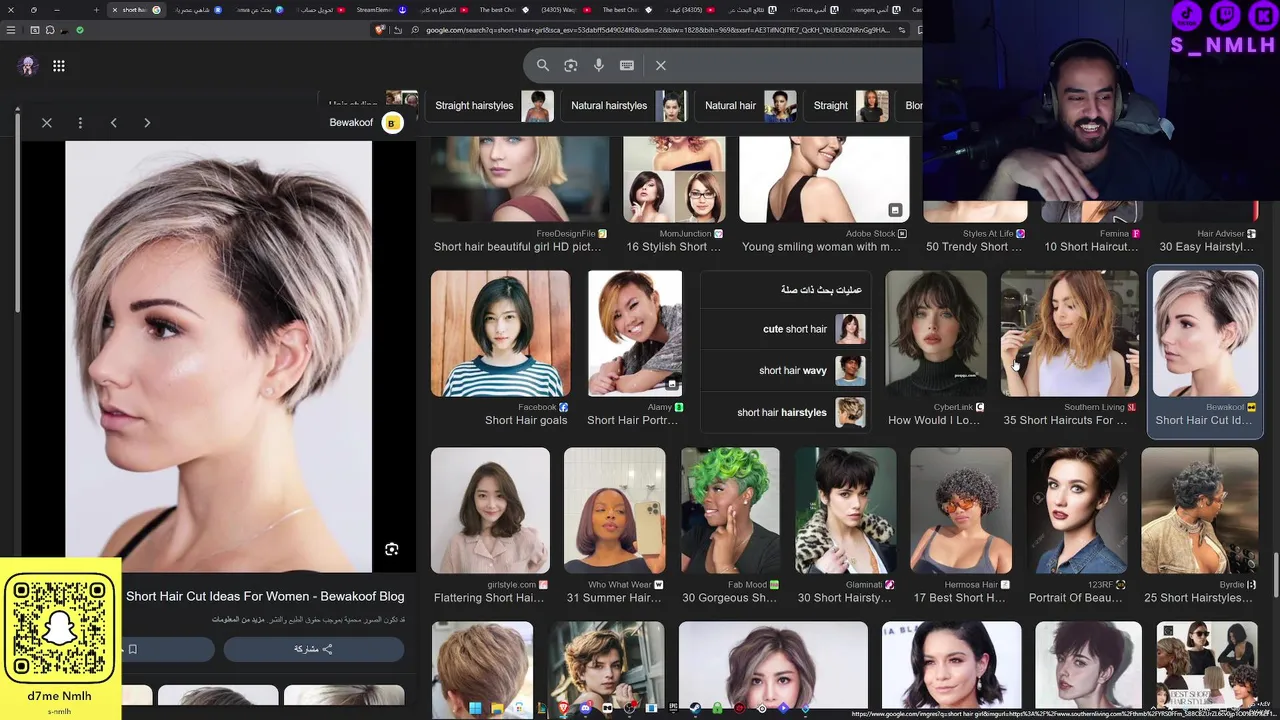This screenshot has height=720, width=1280.
Task: Open Brave browser from the taskbar
Action: (x=563, y=708)
